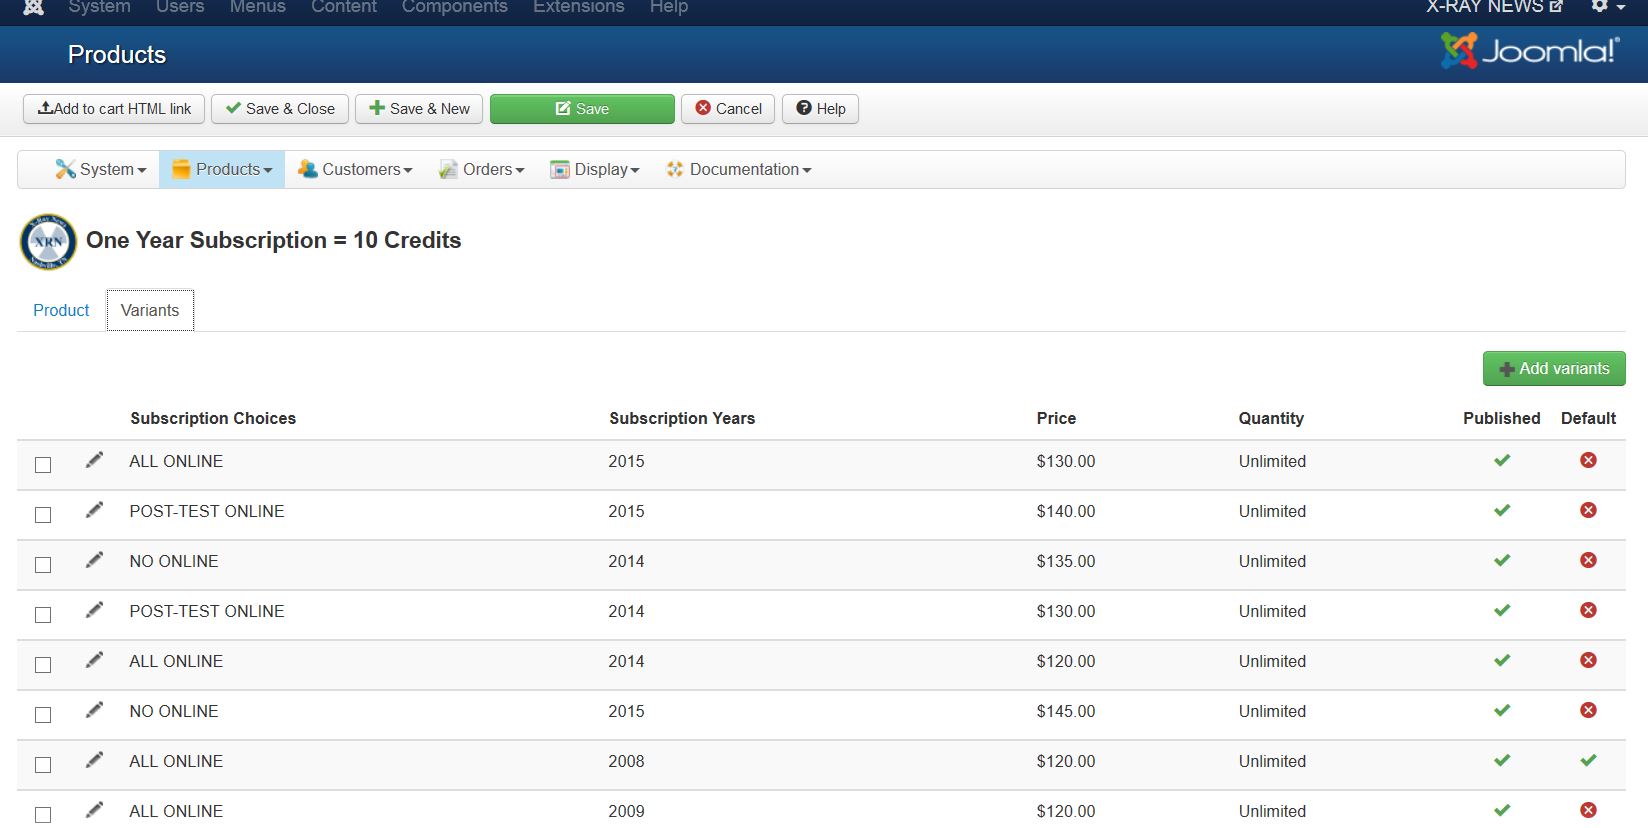Click edit pencil for ALL ONLINE 2009 row
This screenshot has height=828, width=1648.
click(94, 810)
